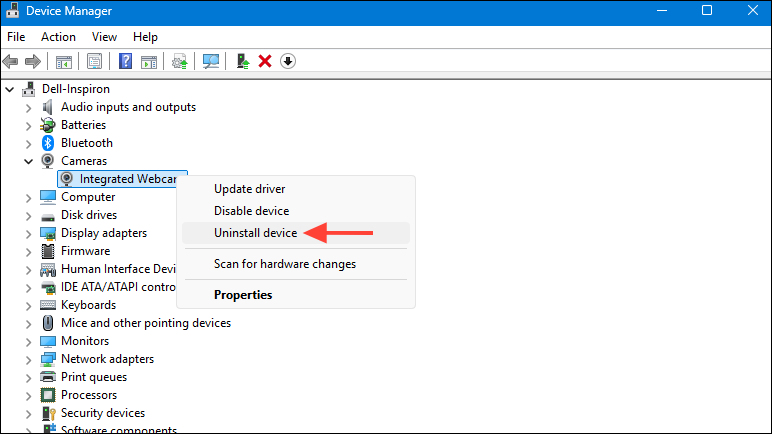Viewport: 772px width, 434px height.
Task: Open the View menu
Action: pos(104,37)
